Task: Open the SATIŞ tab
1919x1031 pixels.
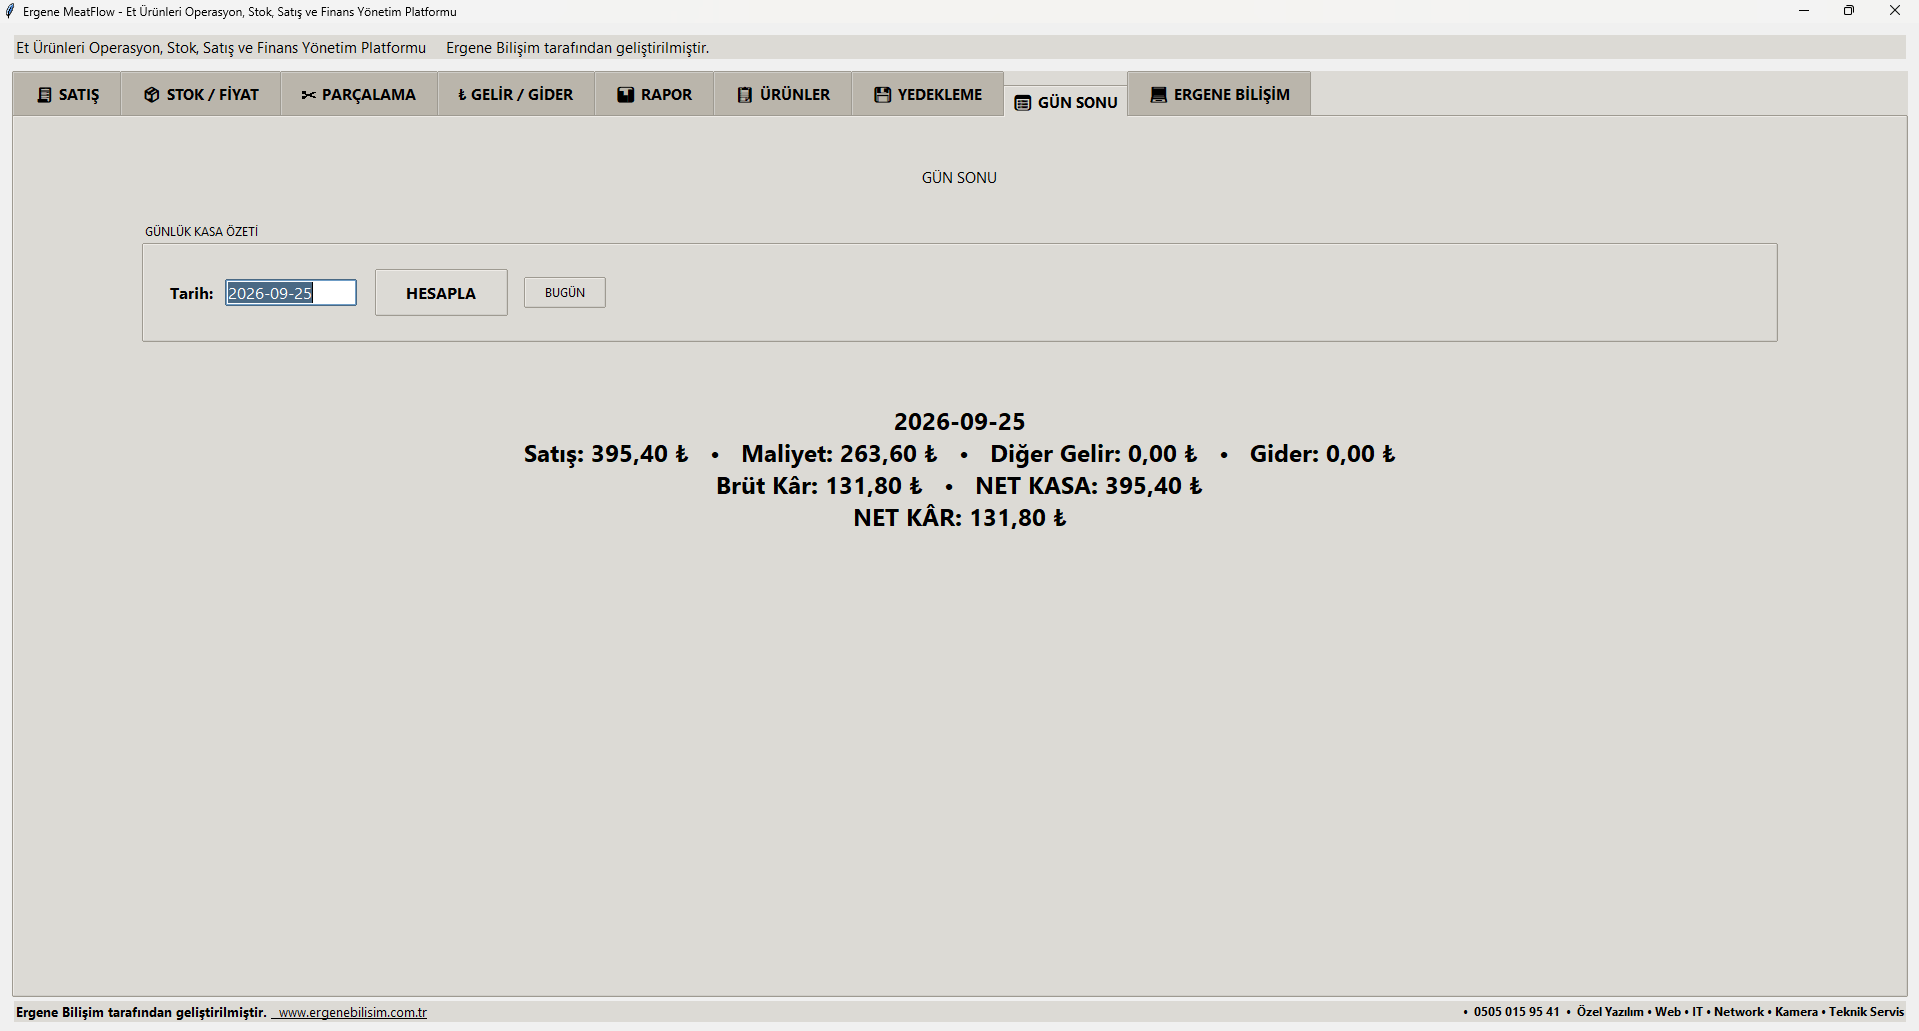Action: (x=67, y=94)
